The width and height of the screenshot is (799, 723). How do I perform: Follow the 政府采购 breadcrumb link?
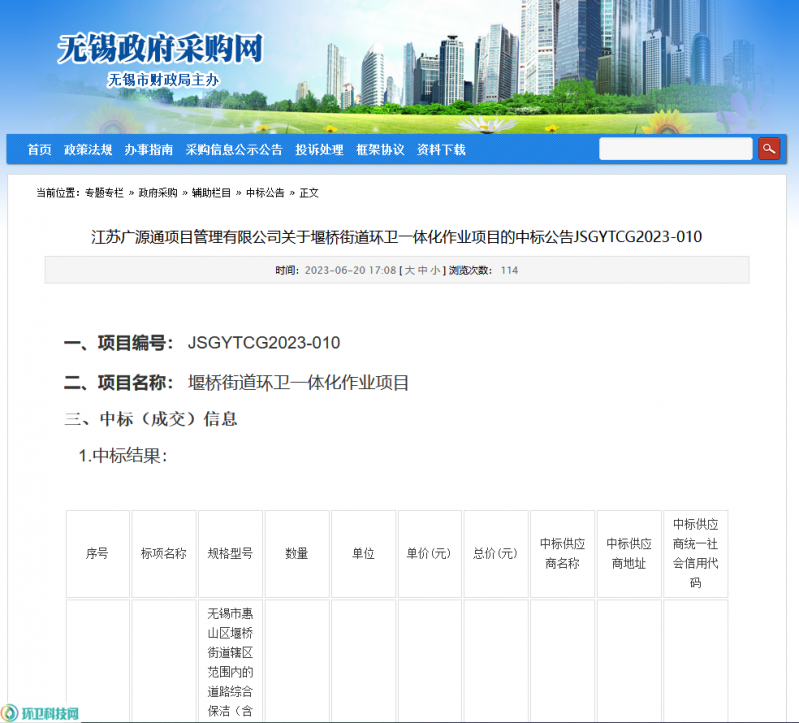point(158,193)
